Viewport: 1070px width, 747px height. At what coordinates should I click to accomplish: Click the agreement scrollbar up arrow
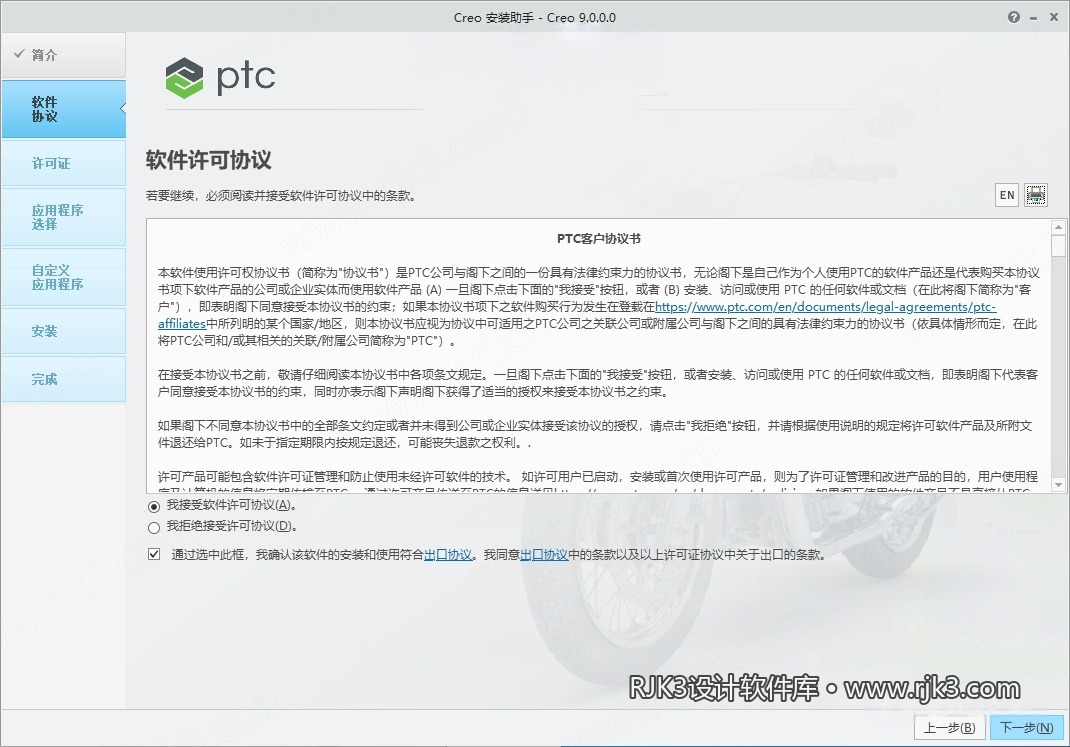click(1058, 227)
